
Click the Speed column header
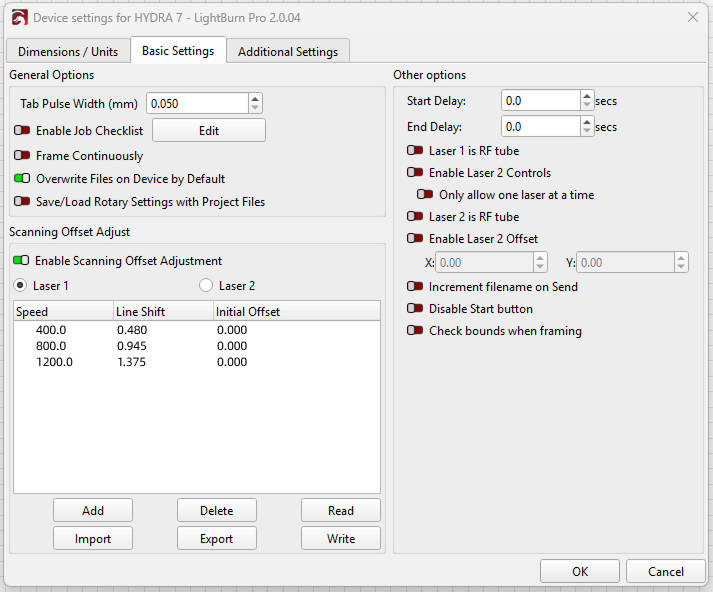click(x=63, y=311)
